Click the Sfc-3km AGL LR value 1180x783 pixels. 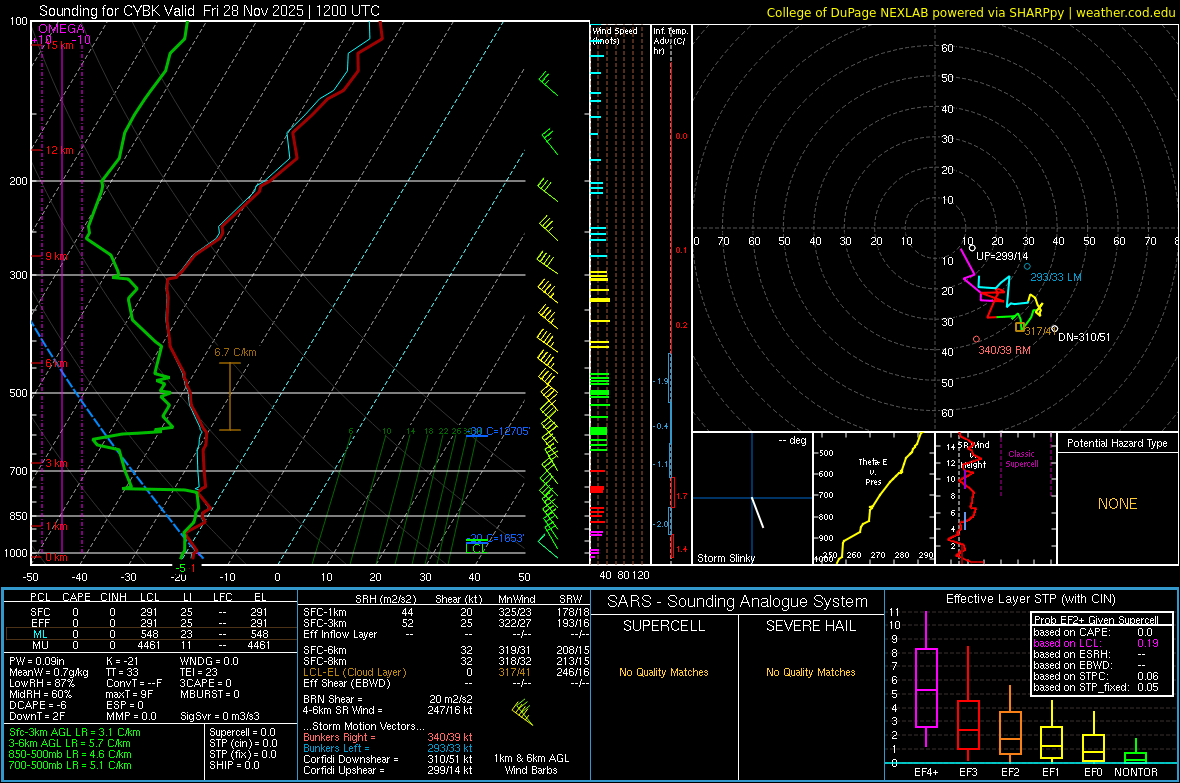pyautogui.click(x=75, y=733)
